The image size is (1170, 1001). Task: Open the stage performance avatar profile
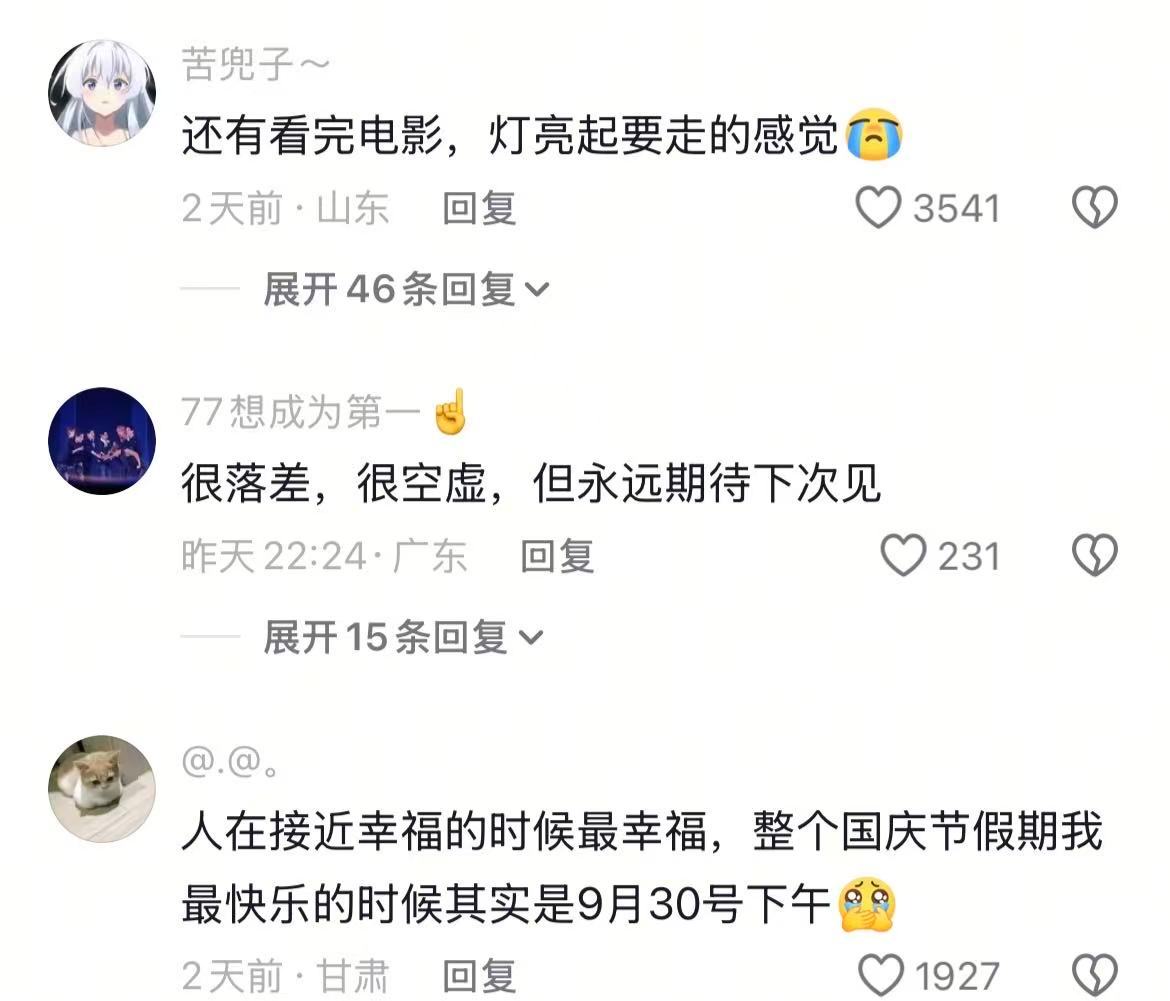point(102,441)
